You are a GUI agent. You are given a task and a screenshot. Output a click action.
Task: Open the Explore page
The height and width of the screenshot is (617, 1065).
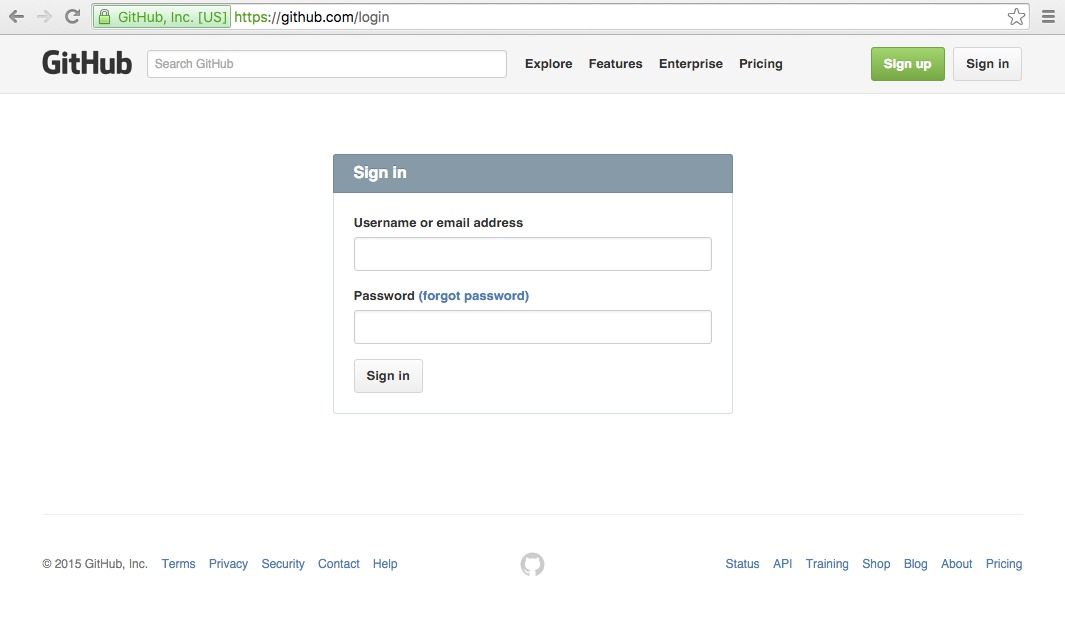(548, 63)
